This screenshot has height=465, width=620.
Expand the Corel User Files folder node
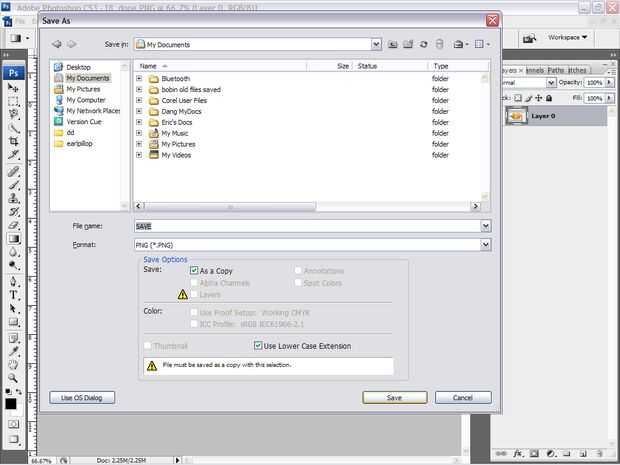139,100
